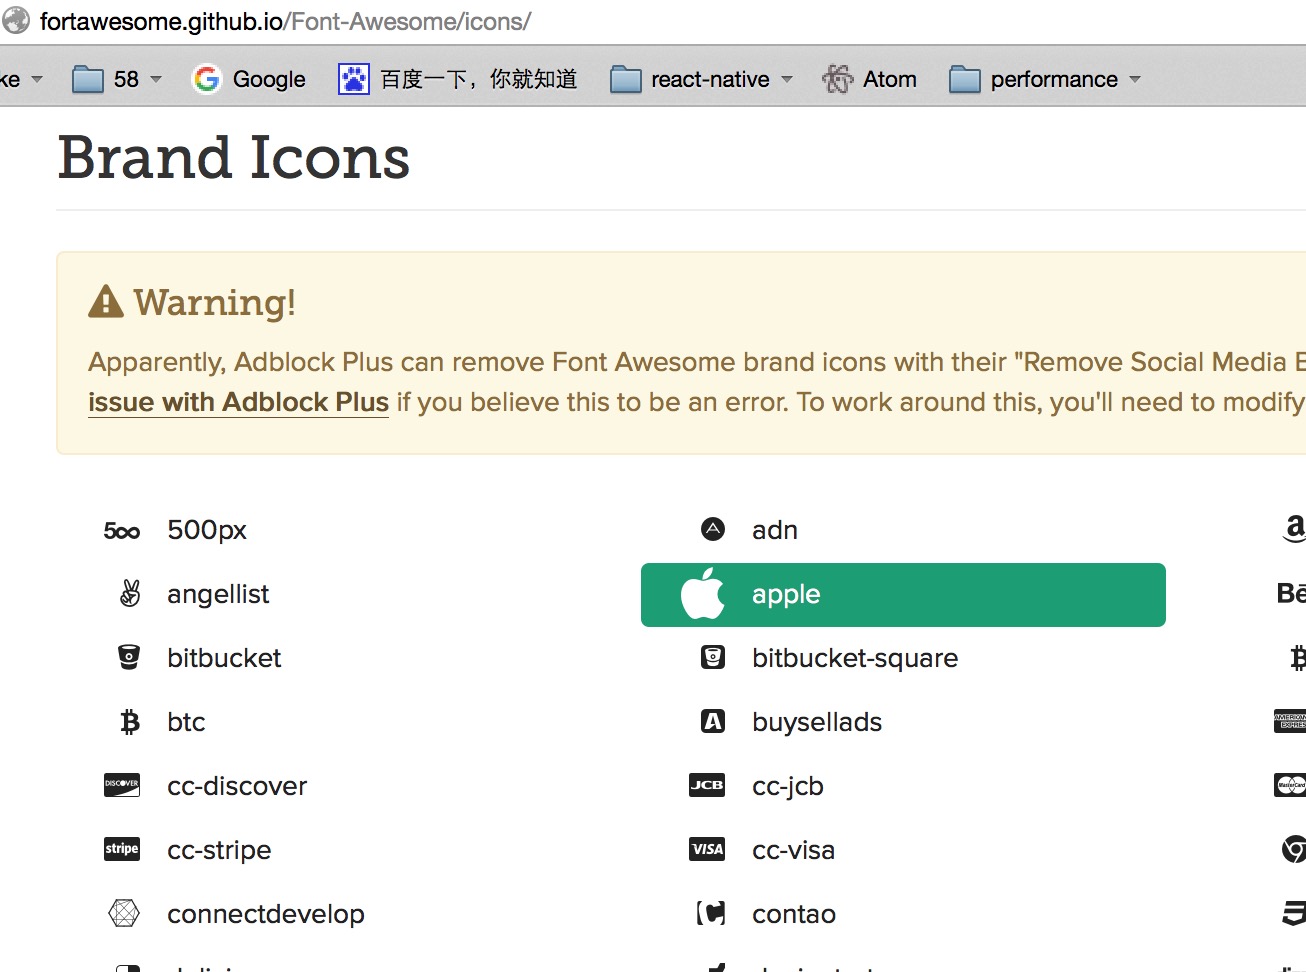Click the bitbucket bucket icon
Viewport: 1306px width, 972px height.
129,657
